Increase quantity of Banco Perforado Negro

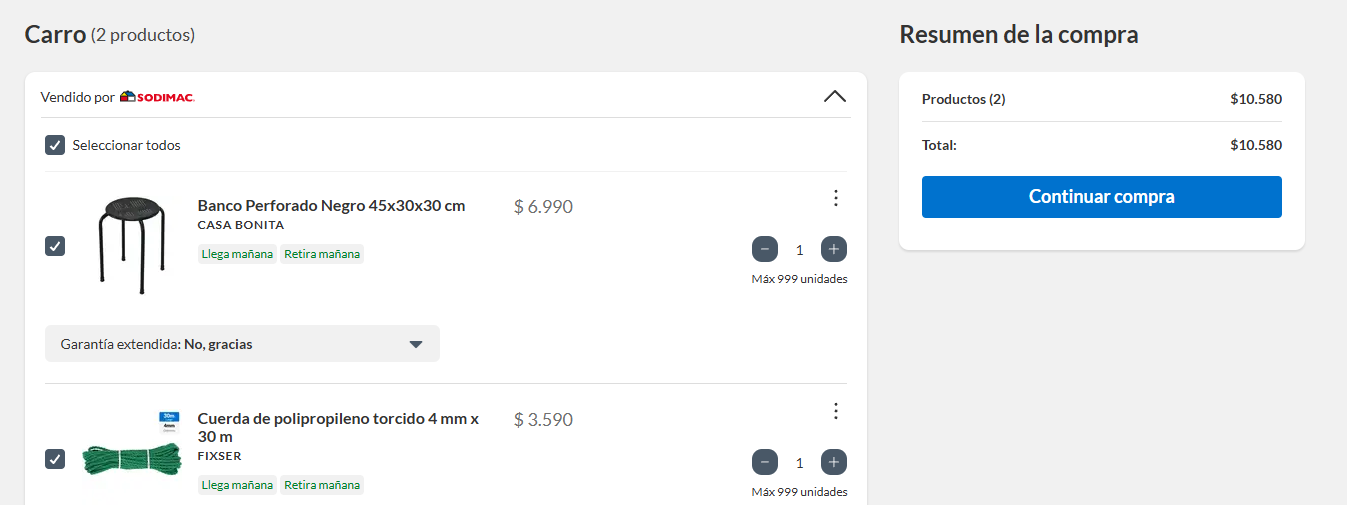[834, 249]
